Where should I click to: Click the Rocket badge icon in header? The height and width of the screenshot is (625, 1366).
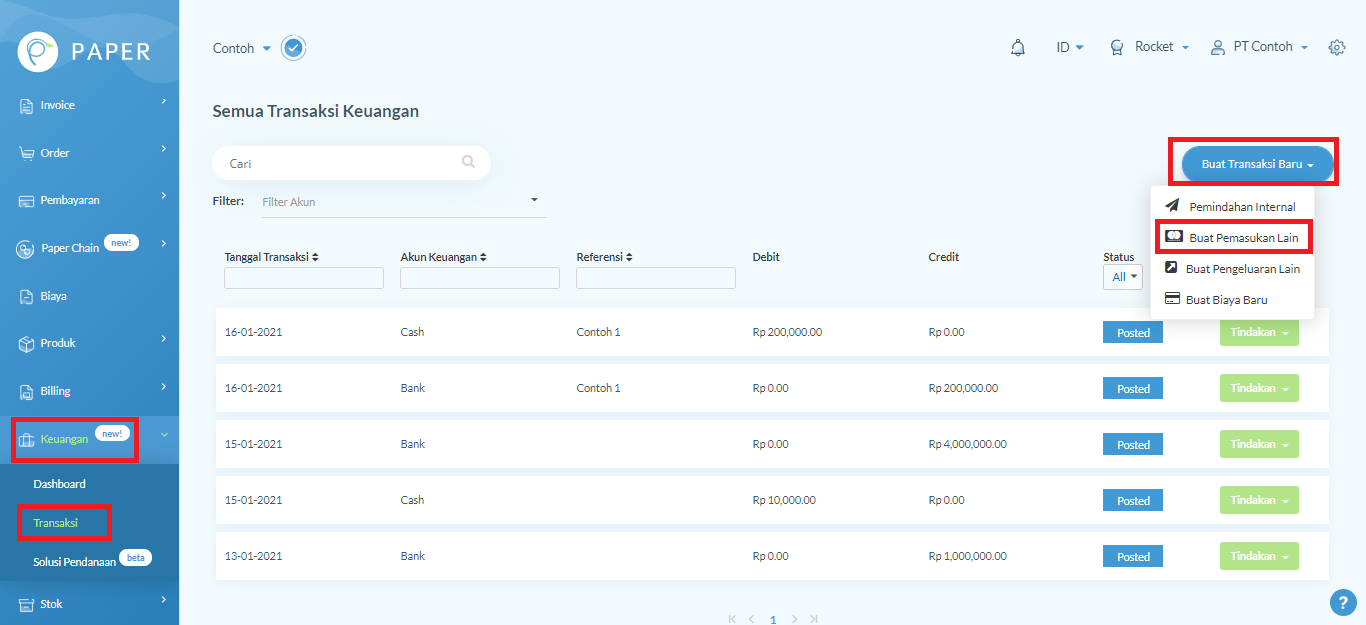pos(1117,48)
